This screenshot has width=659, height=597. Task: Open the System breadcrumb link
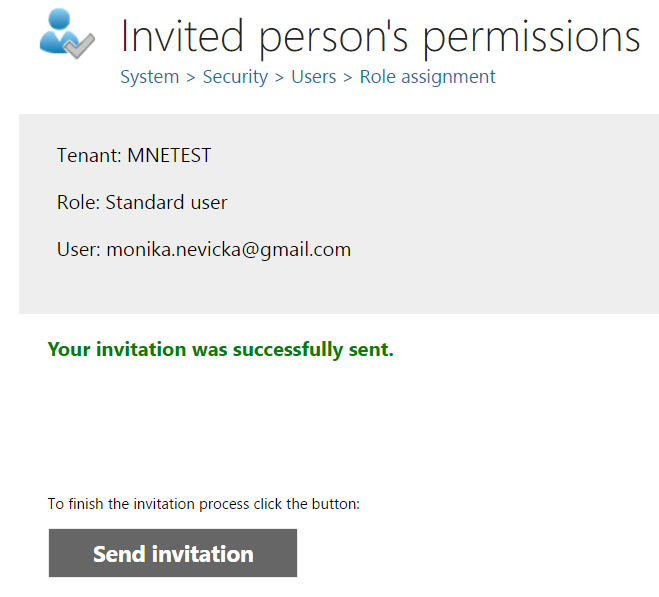coord(150,77)
